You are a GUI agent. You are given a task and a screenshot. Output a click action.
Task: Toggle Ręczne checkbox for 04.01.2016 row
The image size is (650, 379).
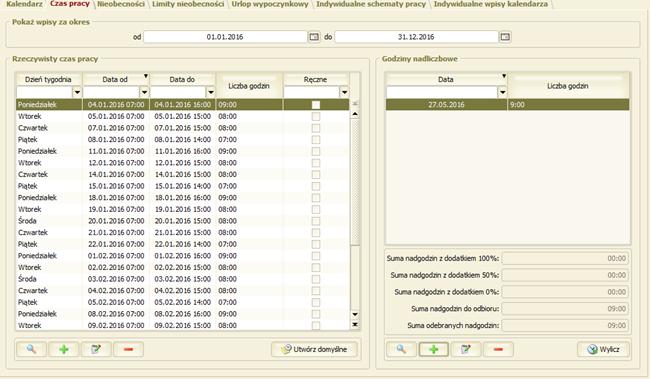[x=316, y=105]
